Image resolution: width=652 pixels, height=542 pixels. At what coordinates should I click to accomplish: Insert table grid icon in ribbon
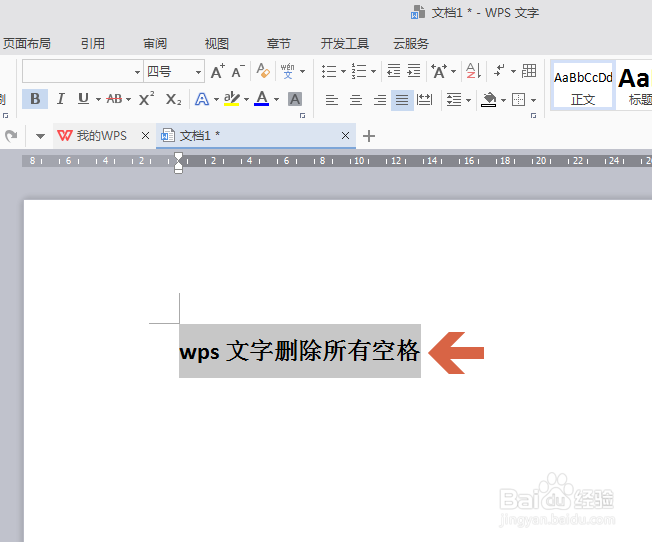pyautogui.click(x=529, y=71)
